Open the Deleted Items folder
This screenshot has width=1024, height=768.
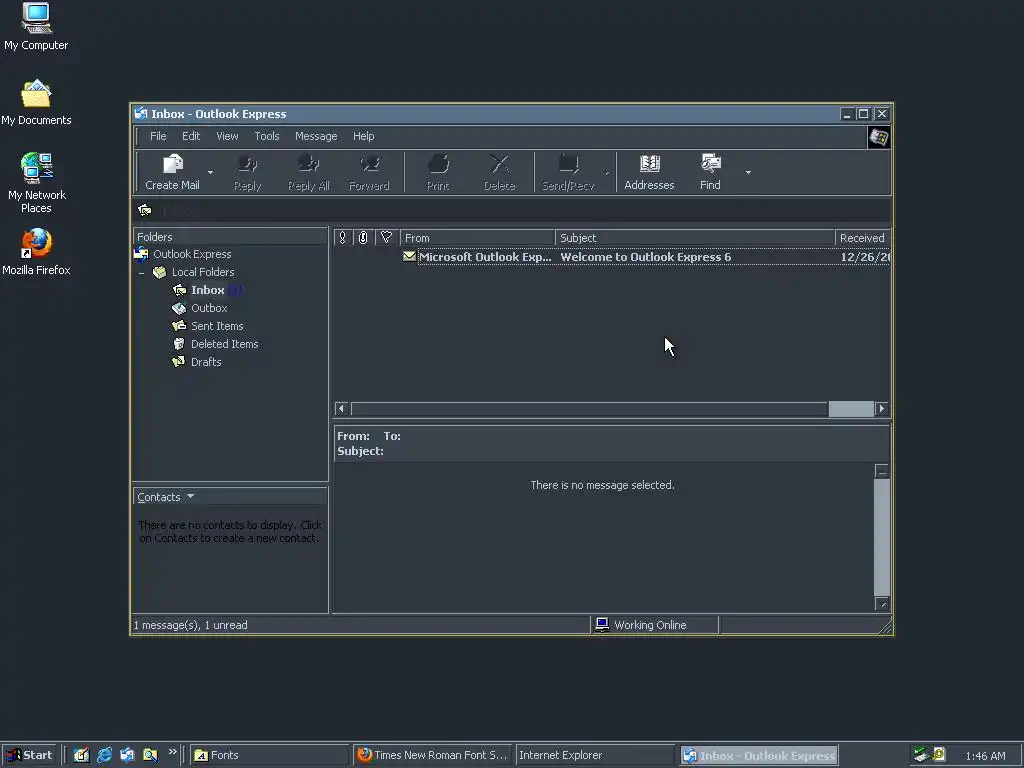(225, 344)
